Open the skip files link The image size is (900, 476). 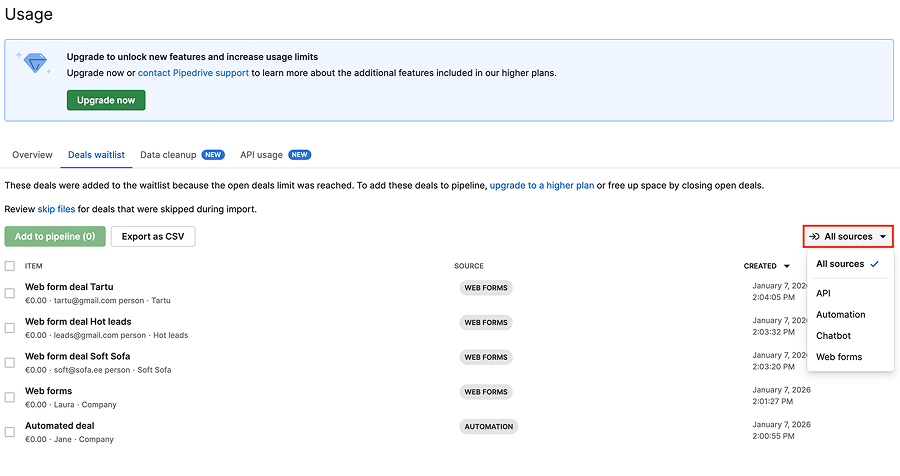tap(56, 209)
